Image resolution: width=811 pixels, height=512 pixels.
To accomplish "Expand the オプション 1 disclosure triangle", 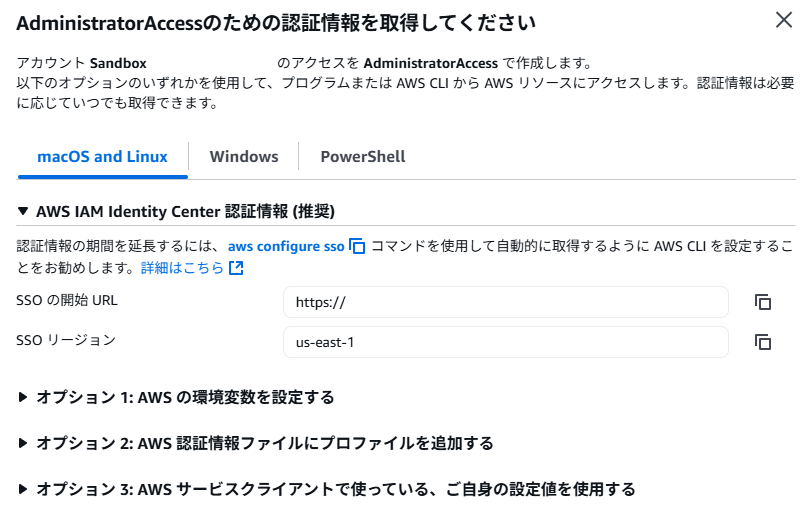I will click(x=24, y=397).
